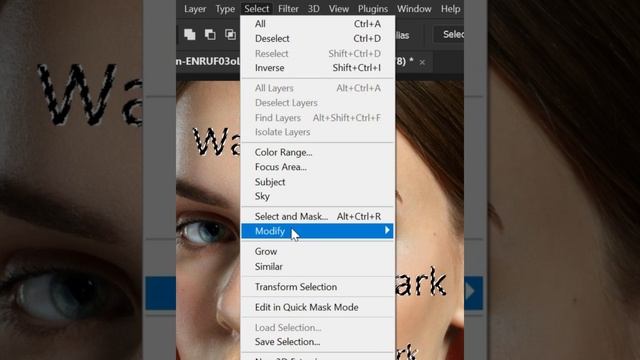Choose Edit in Quick Mask Mode

[x=318, y=307]
